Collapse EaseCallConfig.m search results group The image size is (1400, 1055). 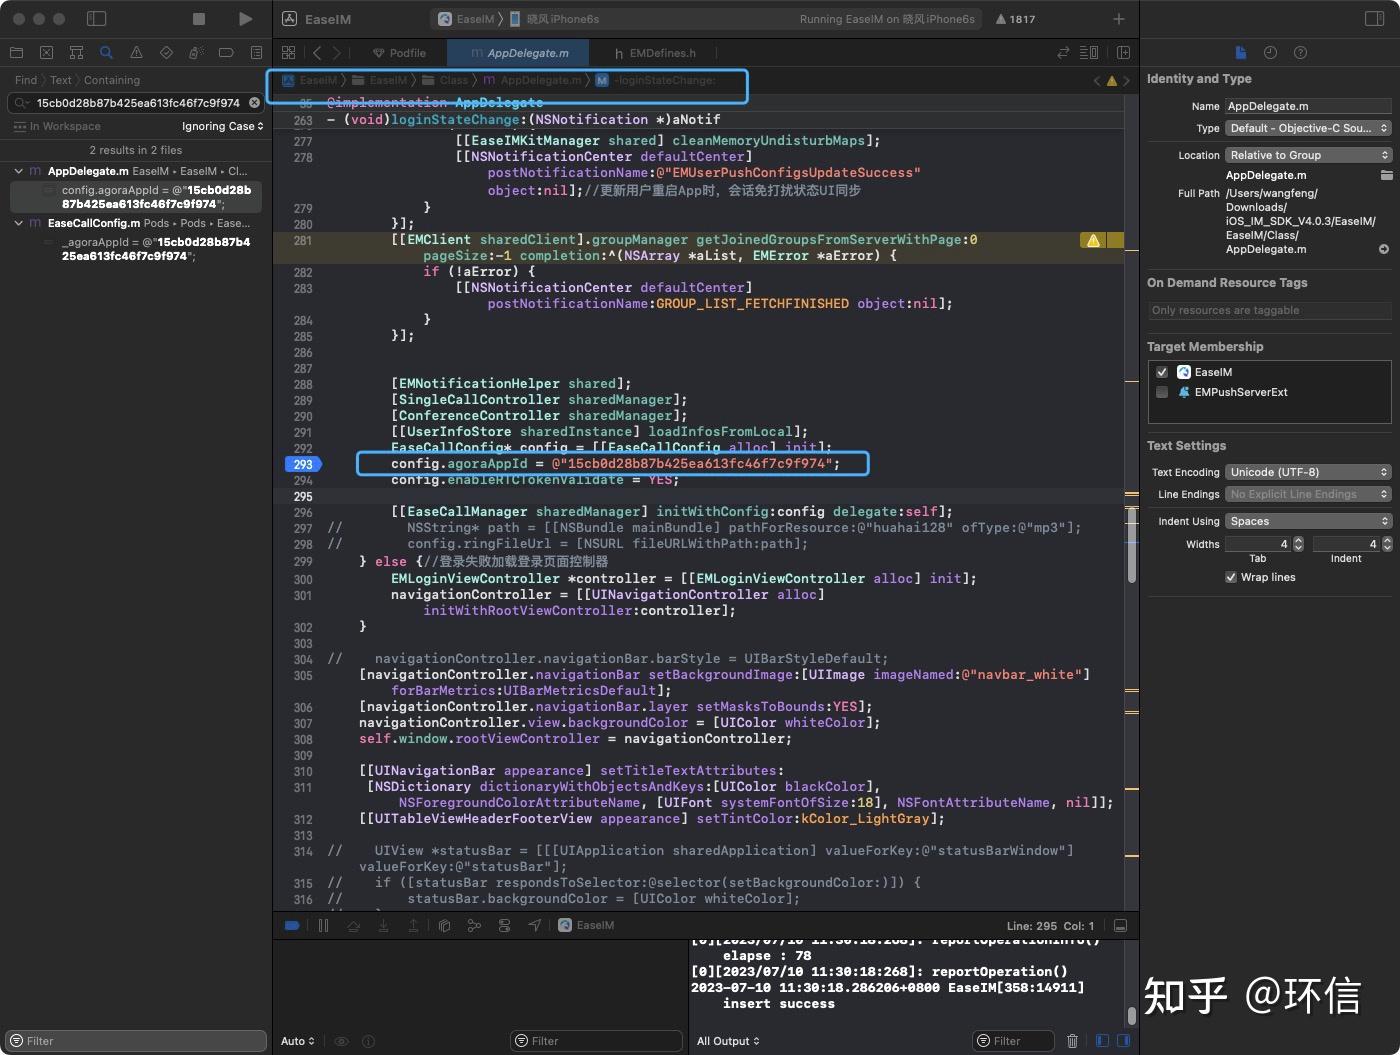(18, 223)
